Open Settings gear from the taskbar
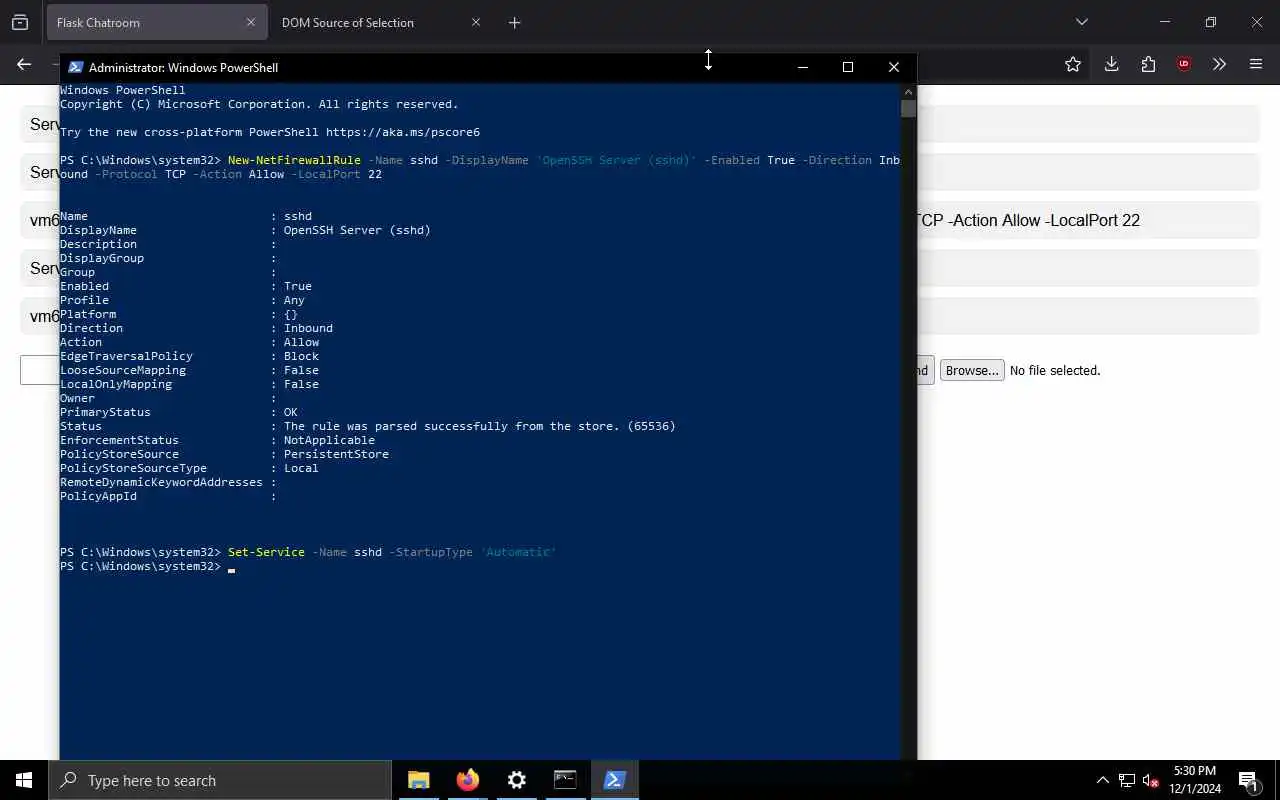 [x=516, y=780]
